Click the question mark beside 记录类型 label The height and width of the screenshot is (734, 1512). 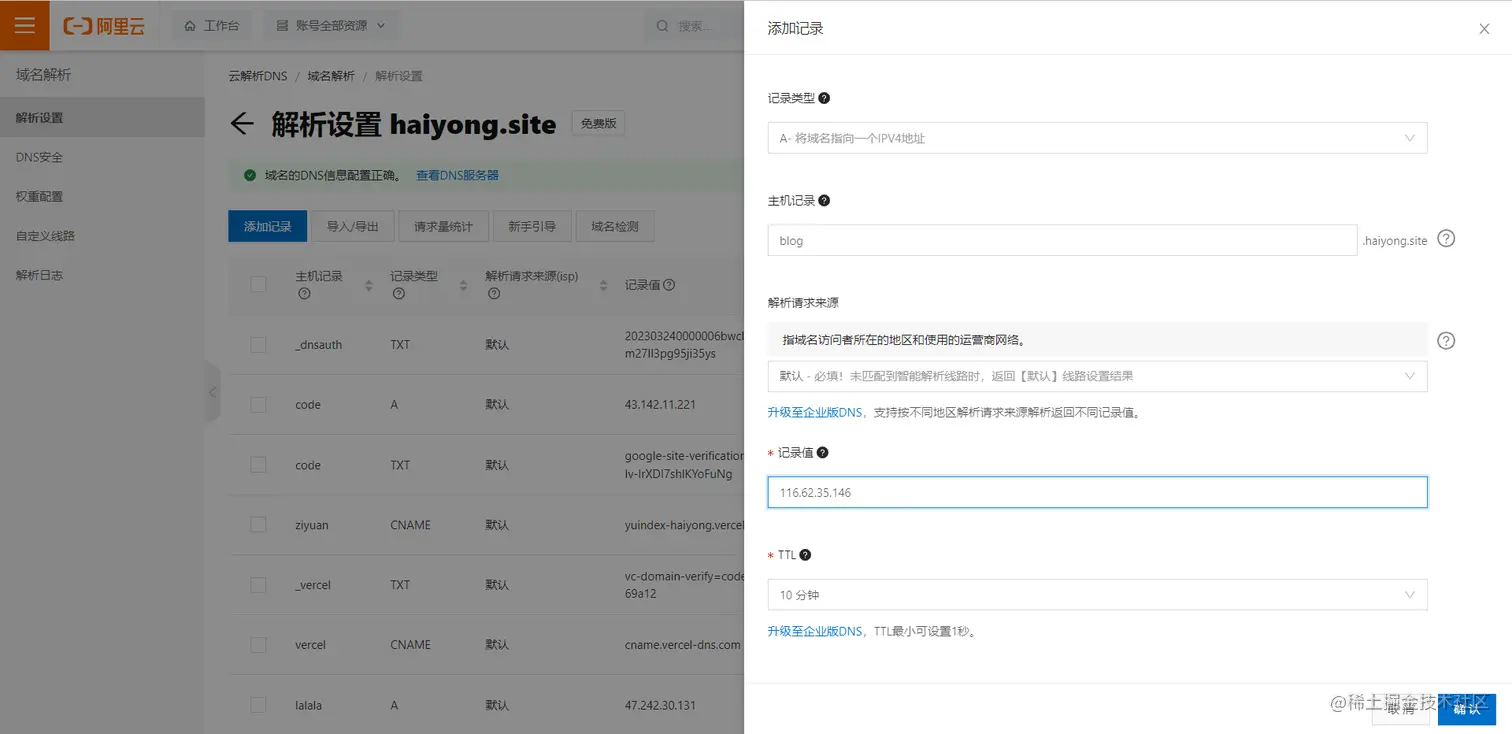click(x=822, y=97)
